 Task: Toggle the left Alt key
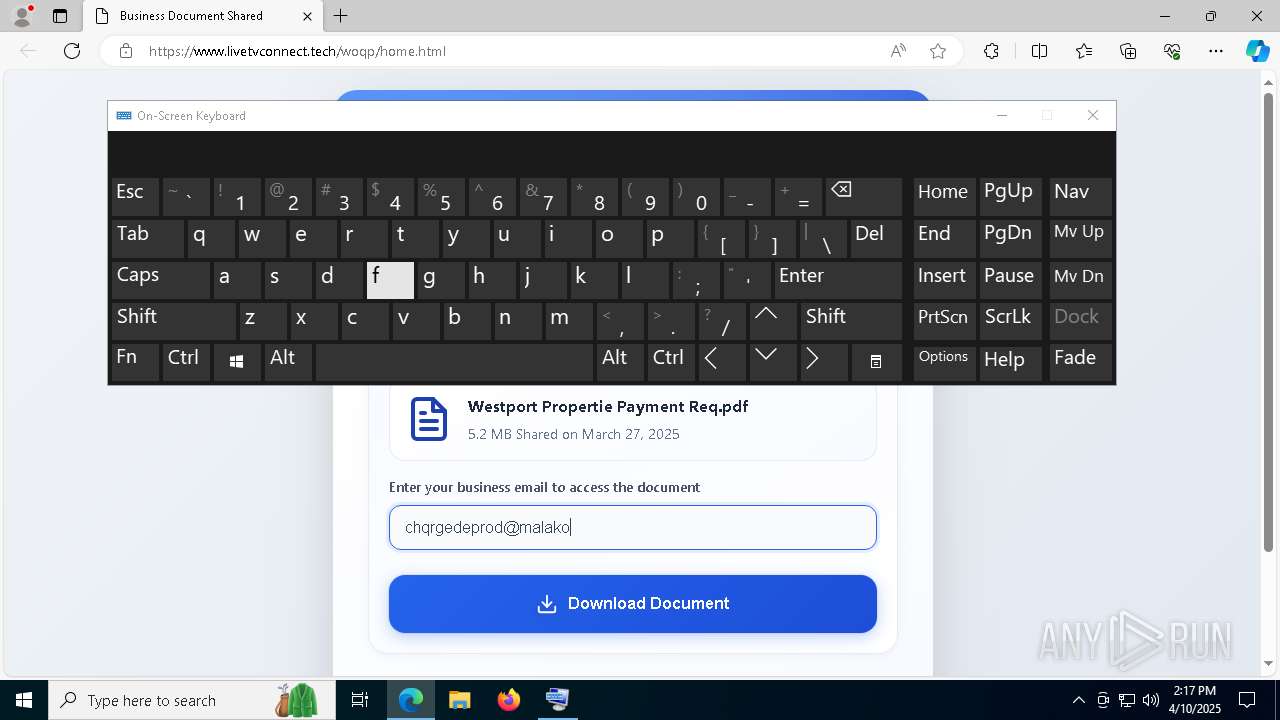288,362
